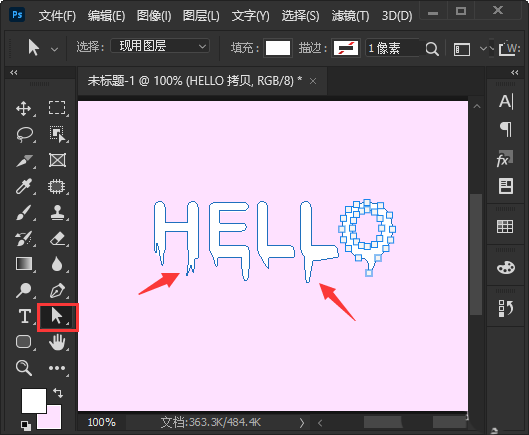Open the Paragraph panel icon
Image resolution: width=529 pixels, height=435 pixels.
[x=506, y=129]
